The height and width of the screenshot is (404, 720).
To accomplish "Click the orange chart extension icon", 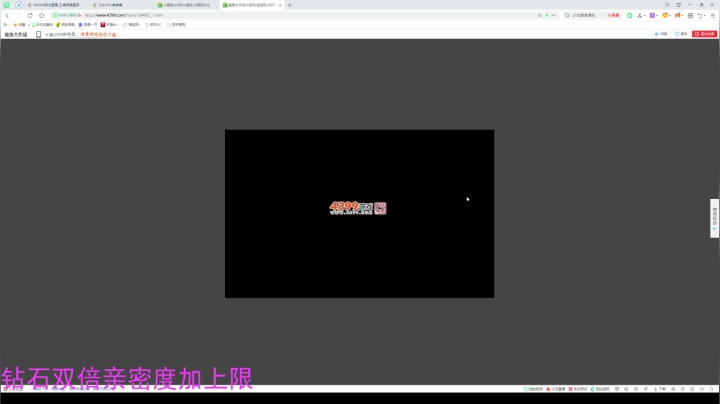I will point(678,15).
